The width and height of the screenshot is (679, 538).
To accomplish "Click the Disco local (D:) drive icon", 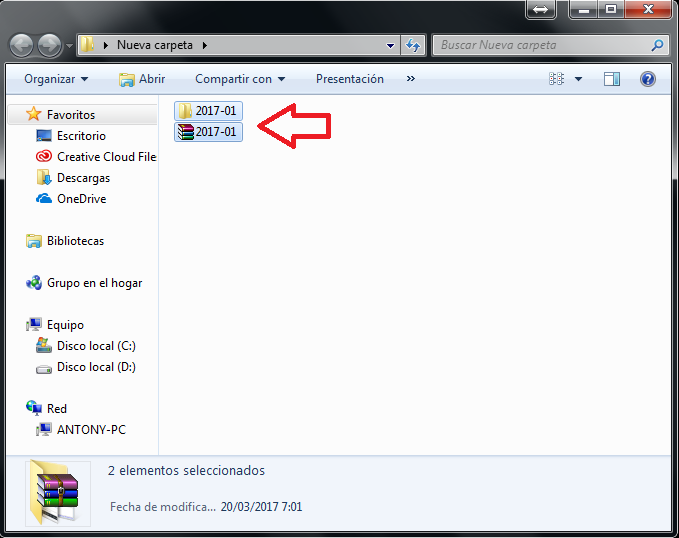I will tap(44, 369).
